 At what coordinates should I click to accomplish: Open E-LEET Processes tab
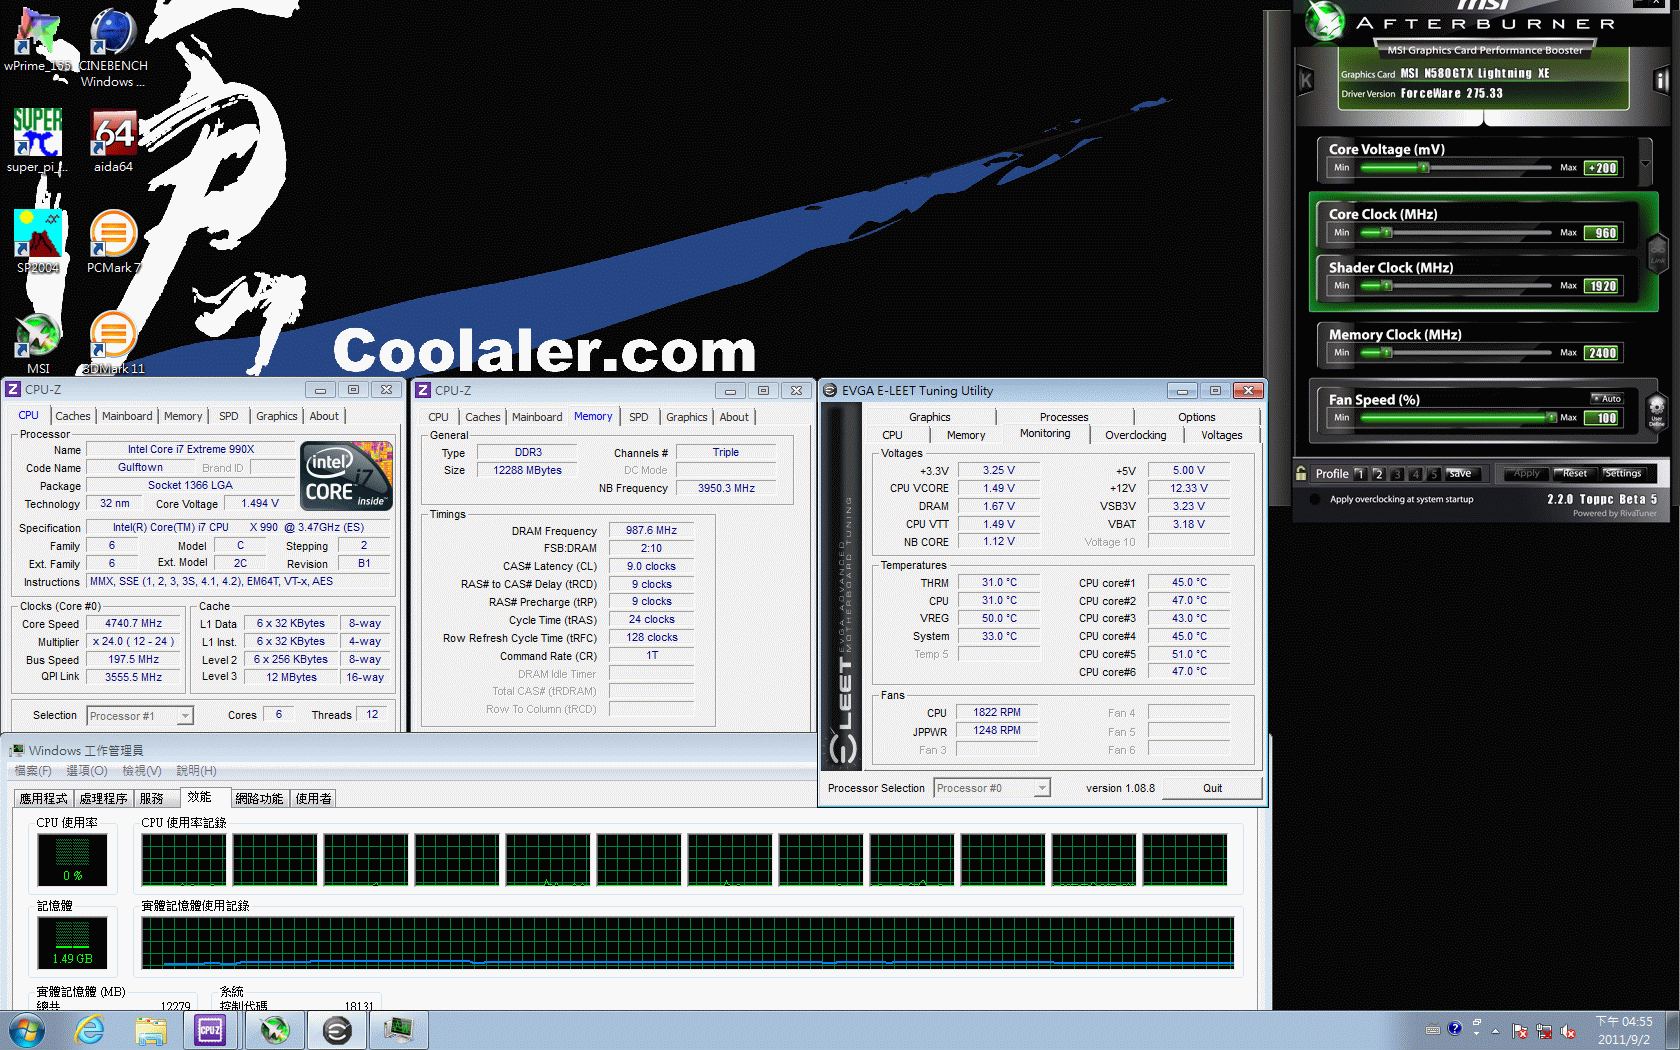[1064, 417]
